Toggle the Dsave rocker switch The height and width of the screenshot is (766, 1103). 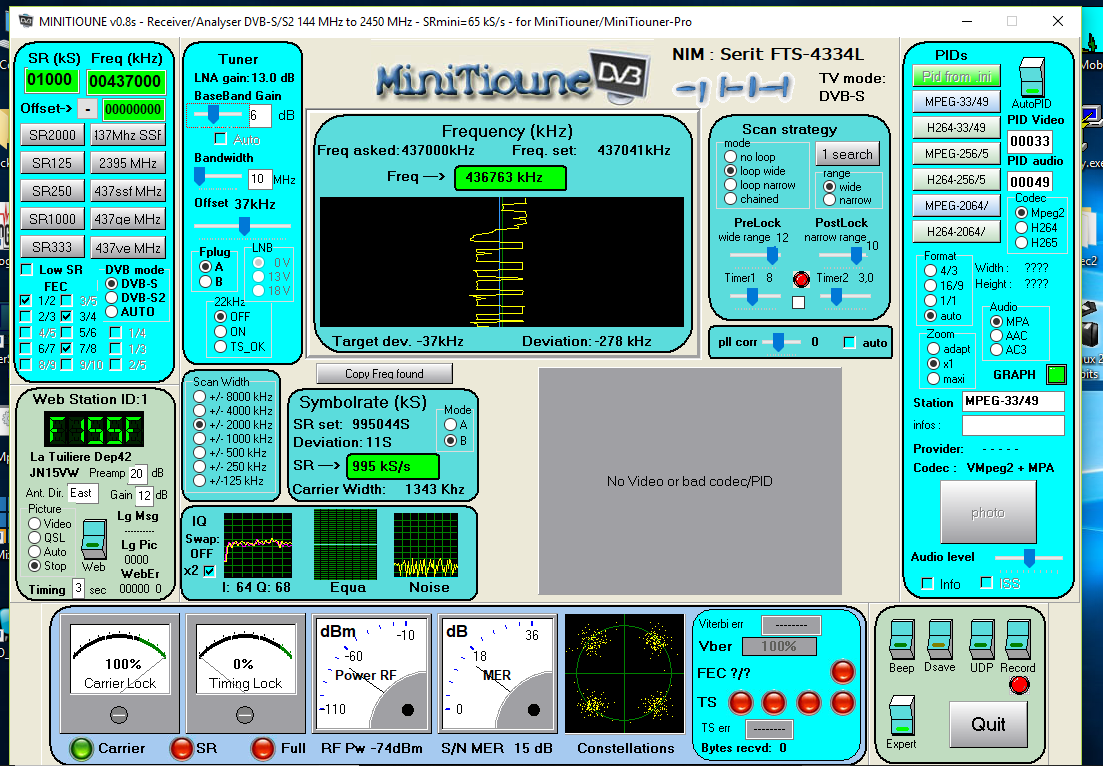[939, 638]
